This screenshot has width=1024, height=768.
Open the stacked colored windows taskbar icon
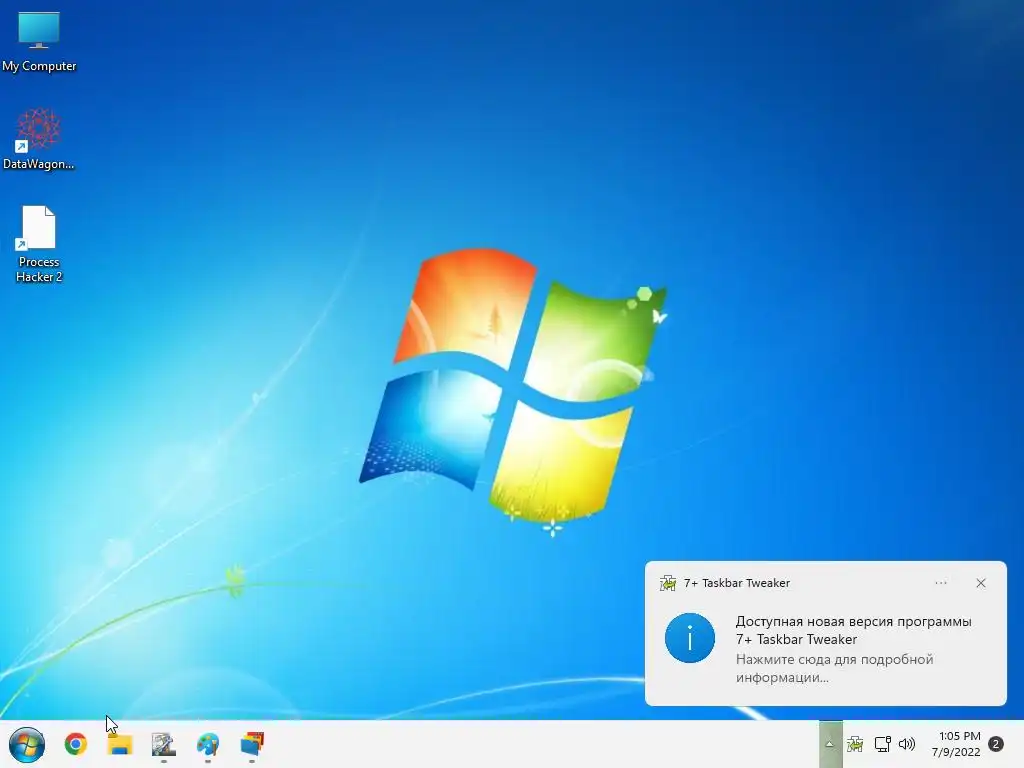coord(252,744)
